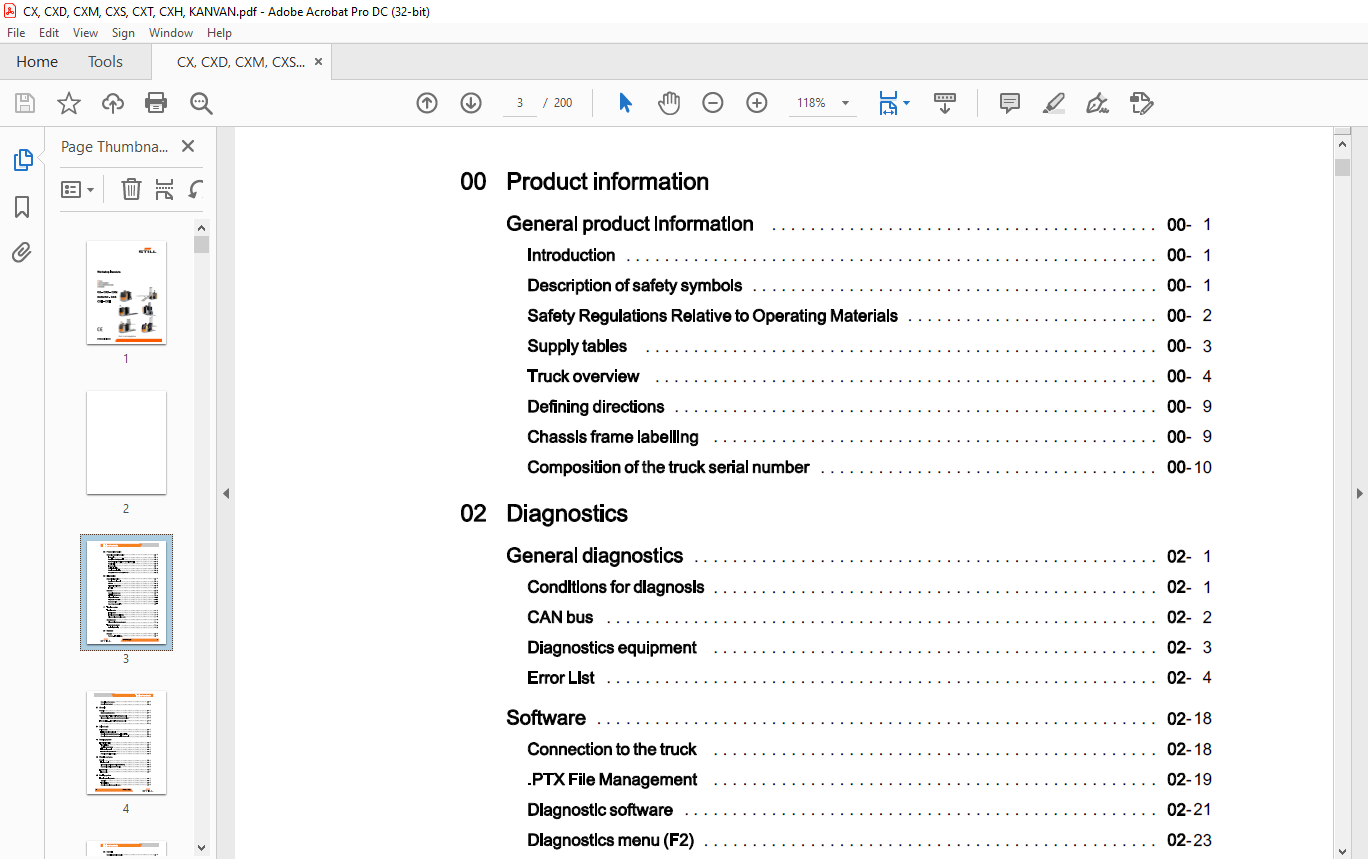
Task: Click Description of safety symbols entry
Action: click(634, 285)
